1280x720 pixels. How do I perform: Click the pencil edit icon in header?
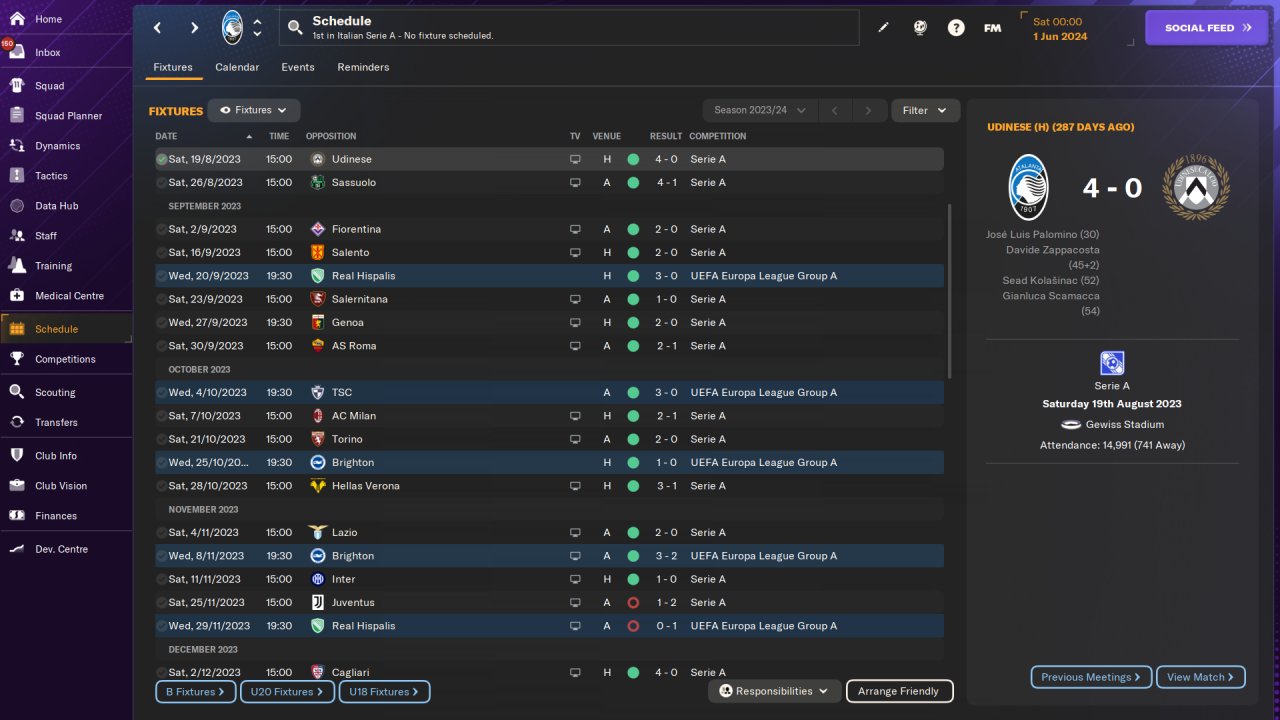(883, 28)
